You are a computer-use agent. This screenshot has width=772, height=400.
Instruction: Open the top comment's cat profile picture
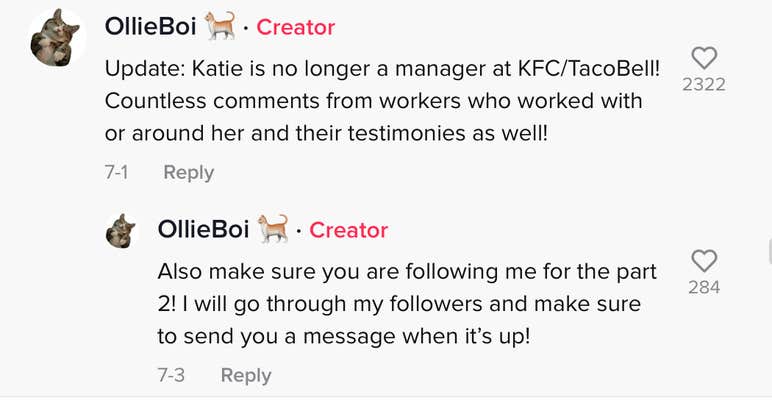pos(57,38)
